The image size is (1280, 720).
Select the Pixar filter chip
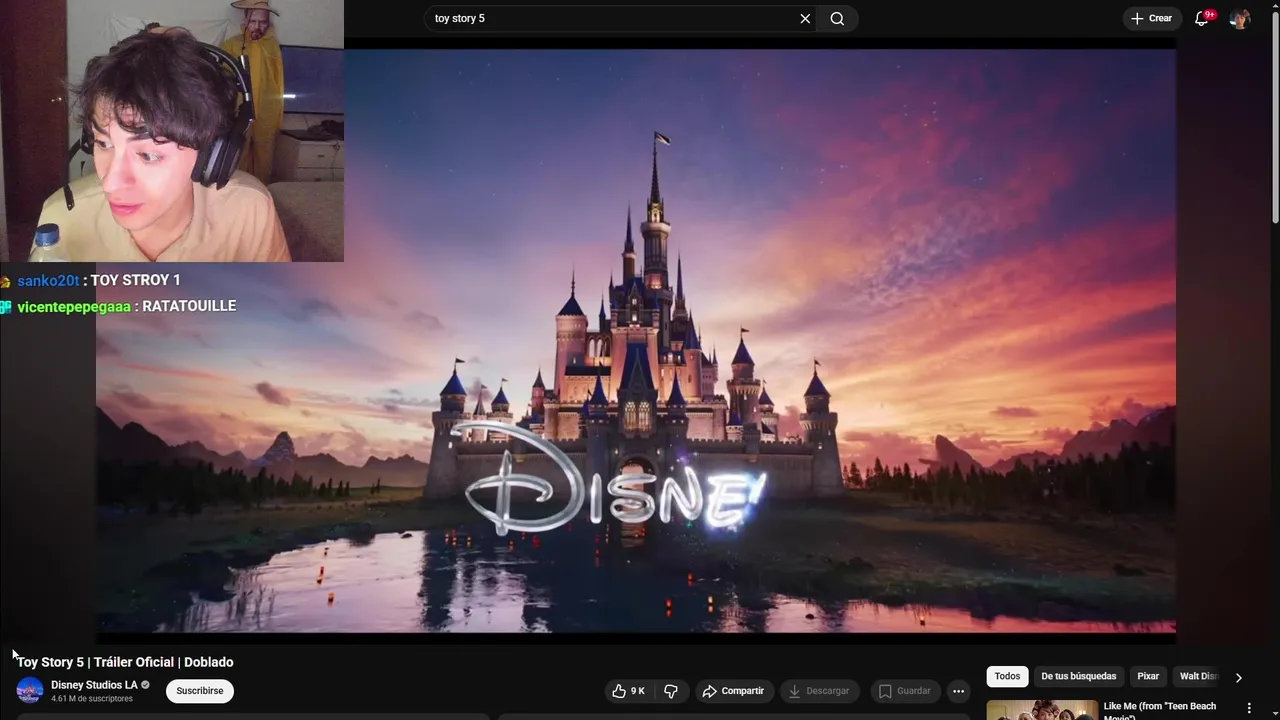[1148, 676]
